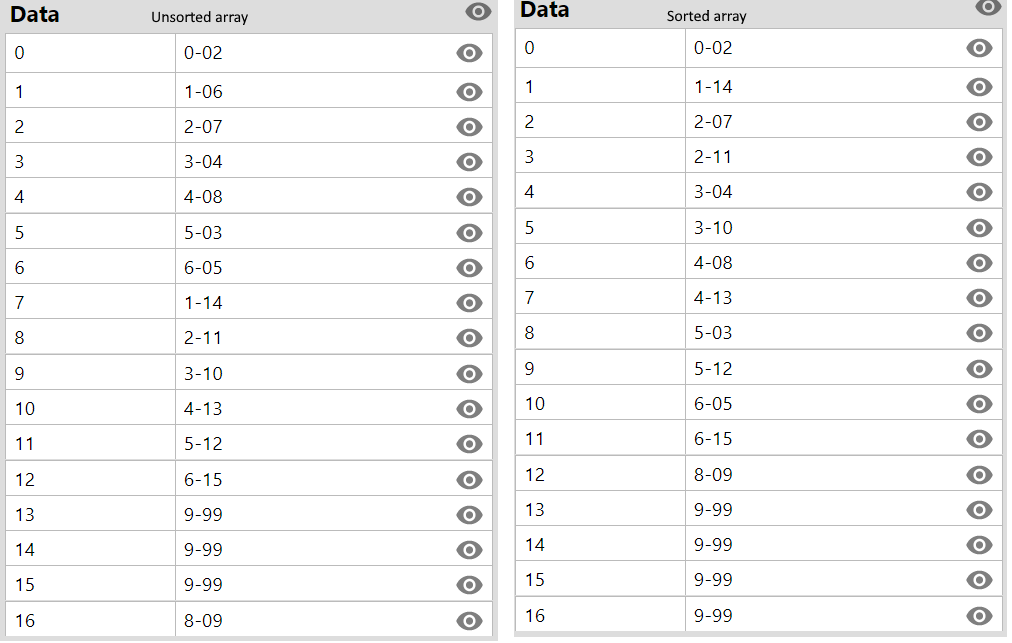Viewport: 1012px width, 643px height.
Task: Click eye icon in Sorted array header
Action: pos(988,7)
